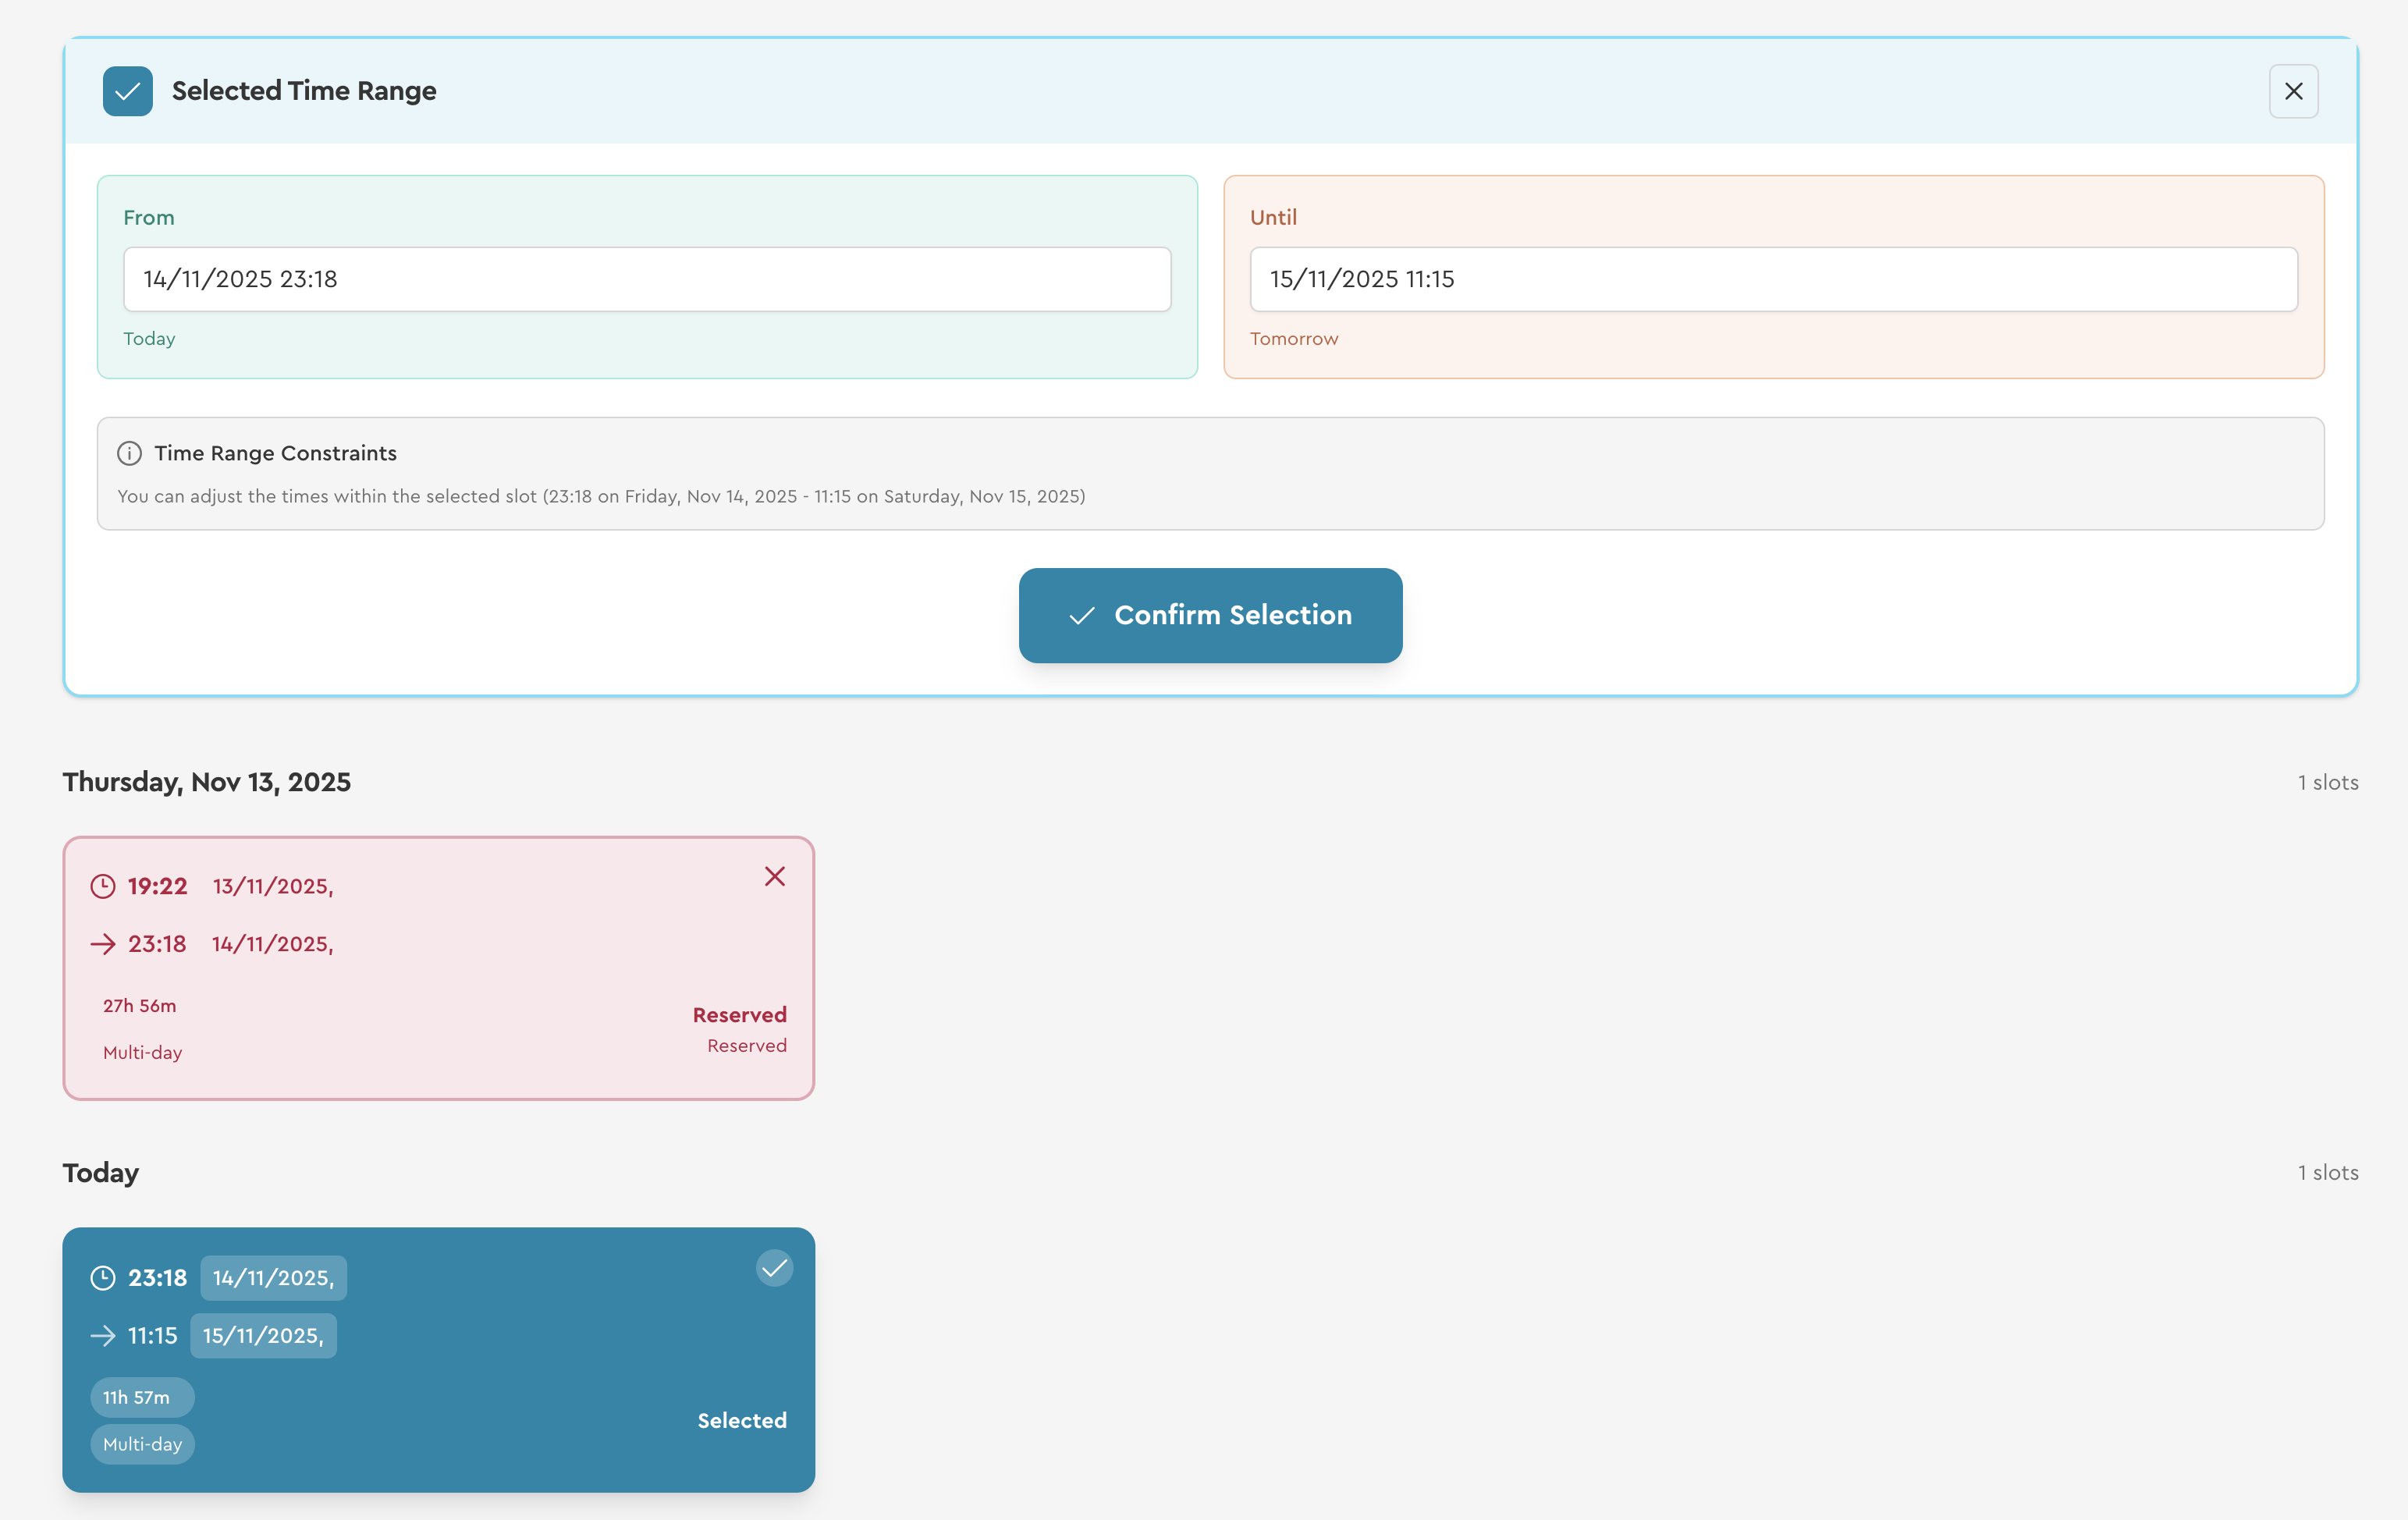Click the 11h 57m duration badge

[x=141, y=1397]
